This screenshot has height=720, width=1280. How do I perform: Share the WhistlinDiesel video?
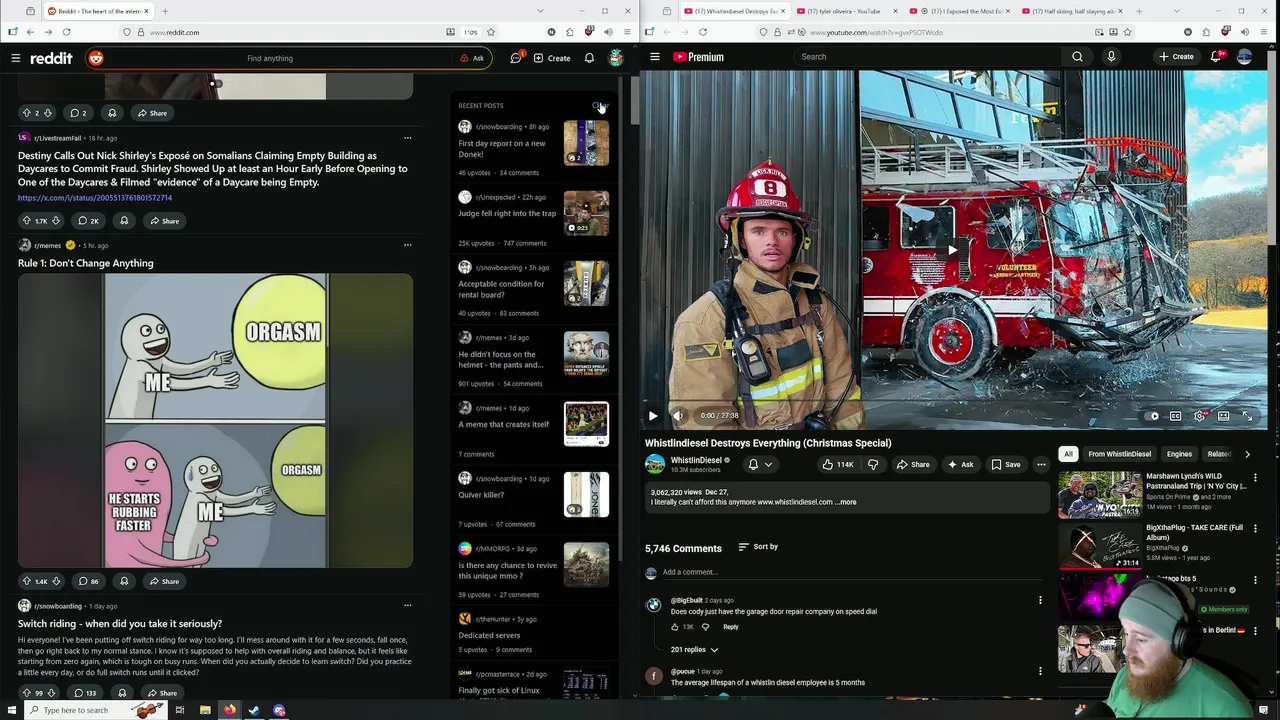click(x=913, y=464)
